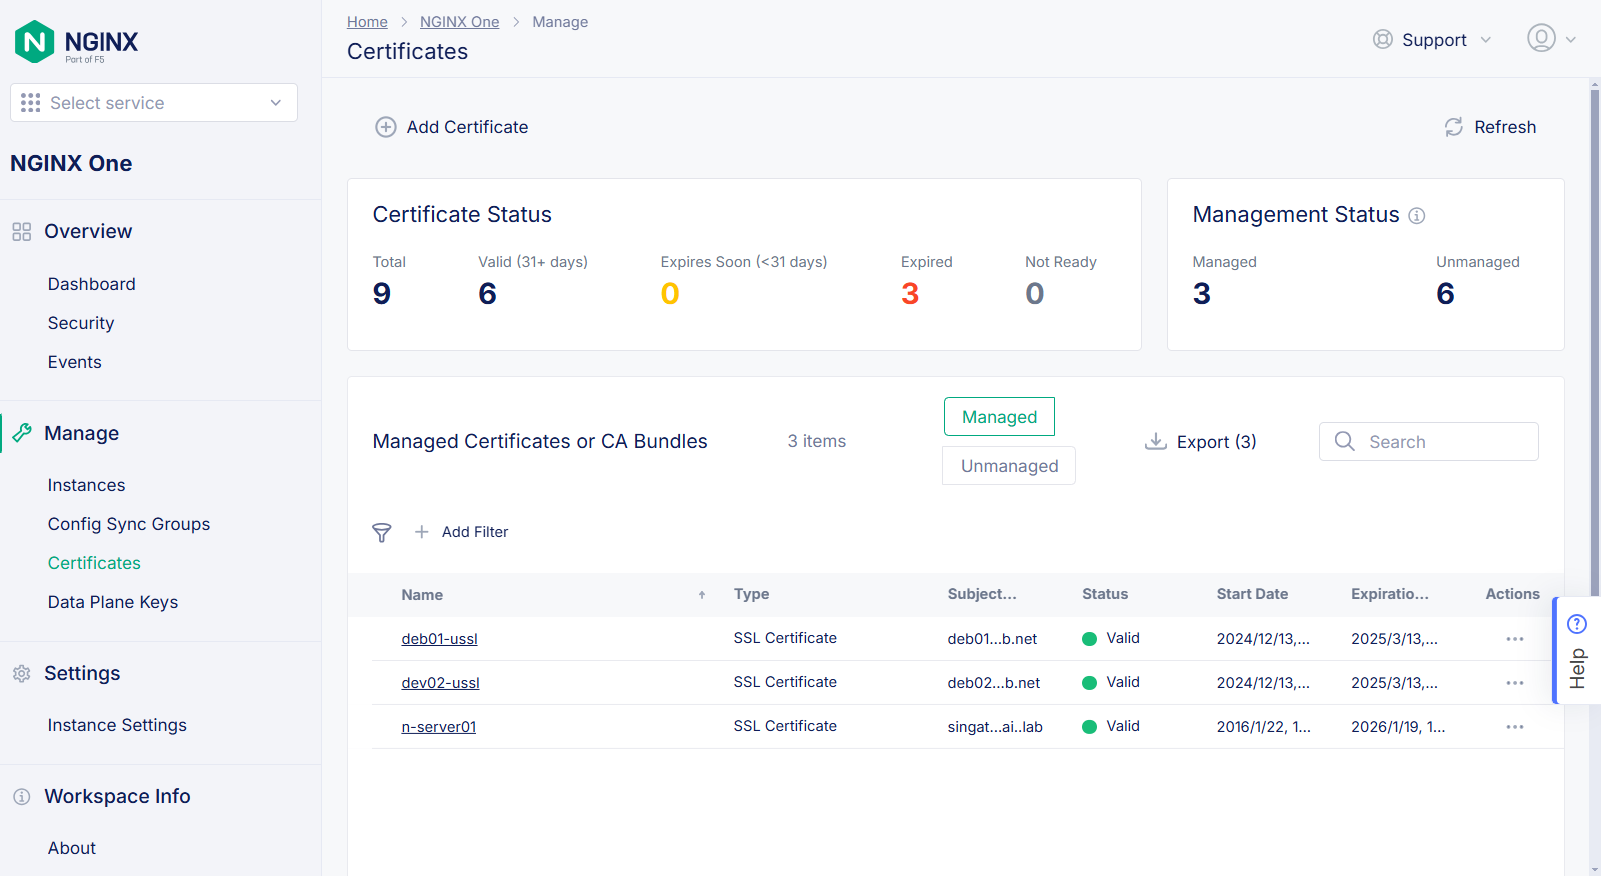
Task: Click the Add Certificate plus icon
Action: (x=386, y=127)
